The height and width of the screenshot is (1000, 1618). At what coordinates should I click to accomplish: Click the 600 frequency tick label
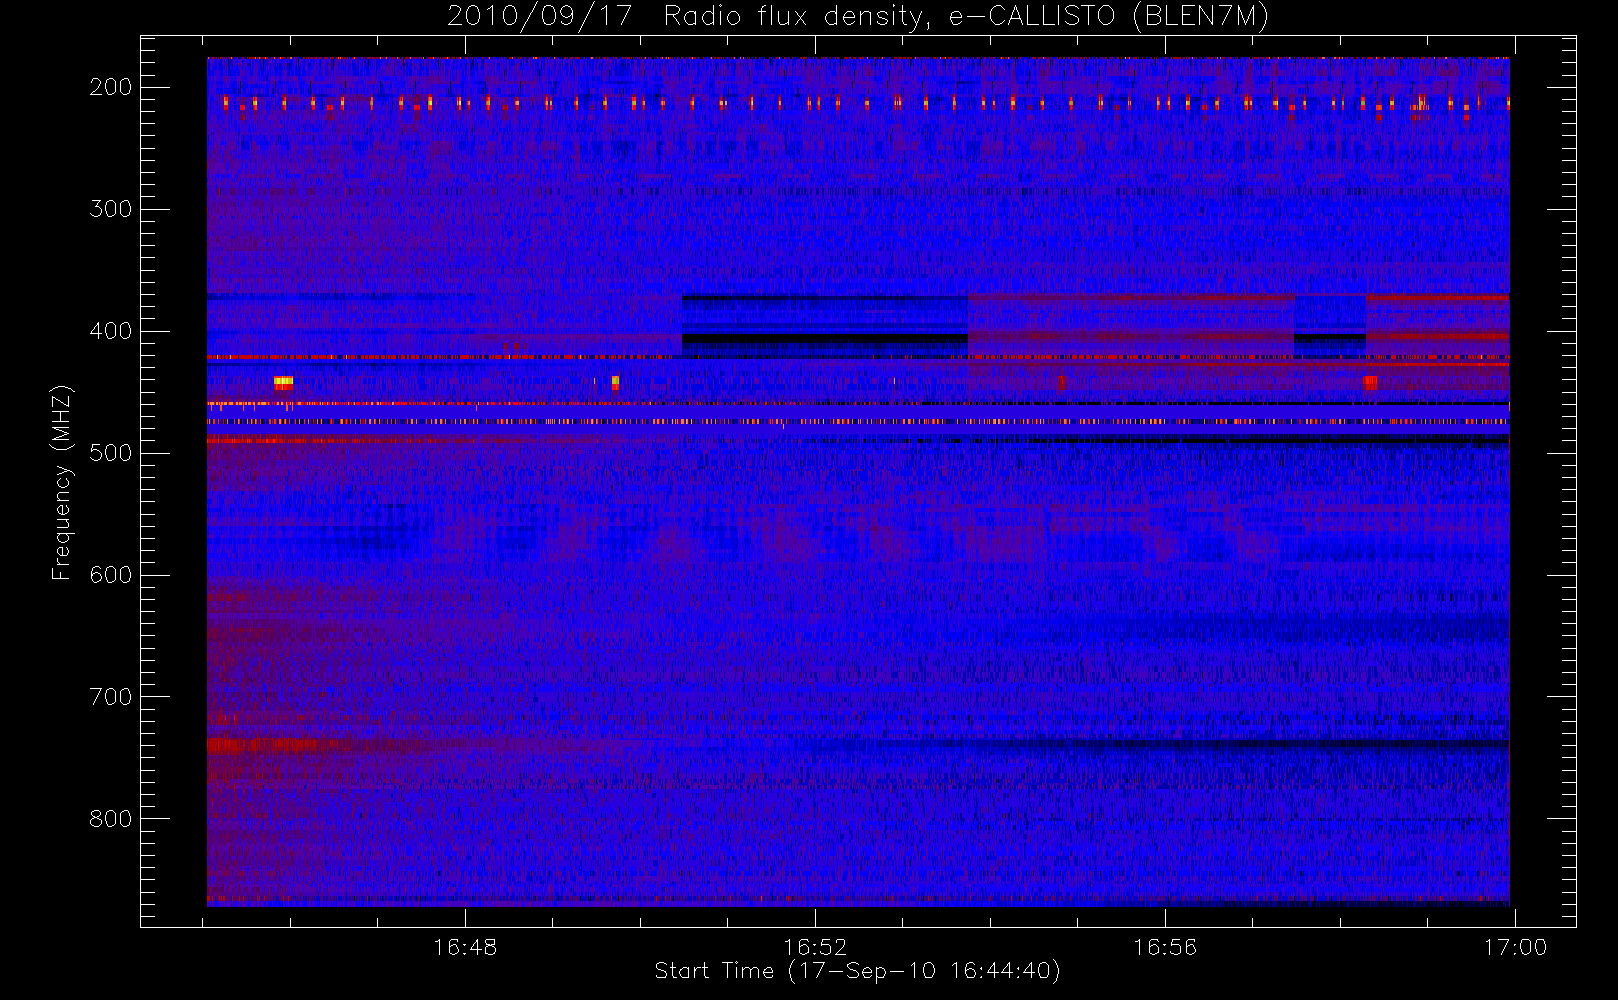[111, 575]
